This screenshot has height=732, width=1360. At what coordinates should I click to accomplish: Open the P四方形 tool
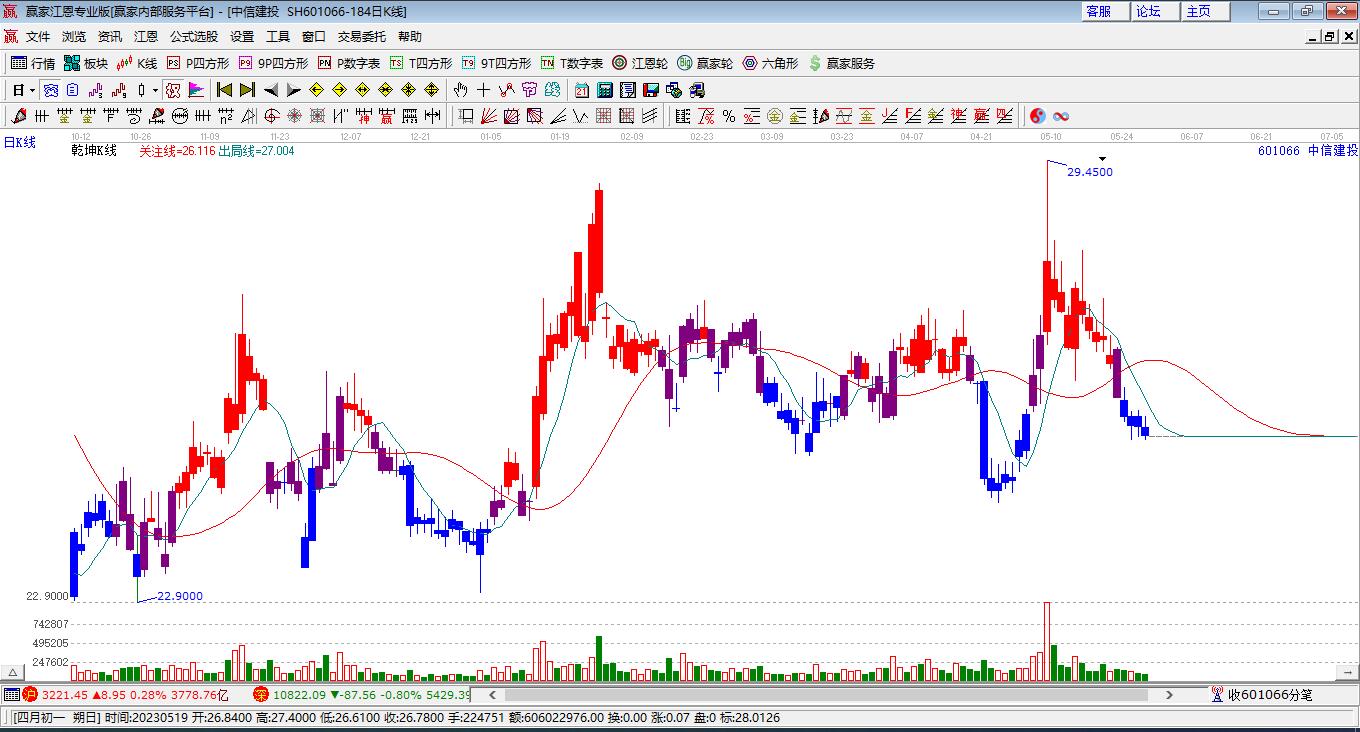click(198, 63)
